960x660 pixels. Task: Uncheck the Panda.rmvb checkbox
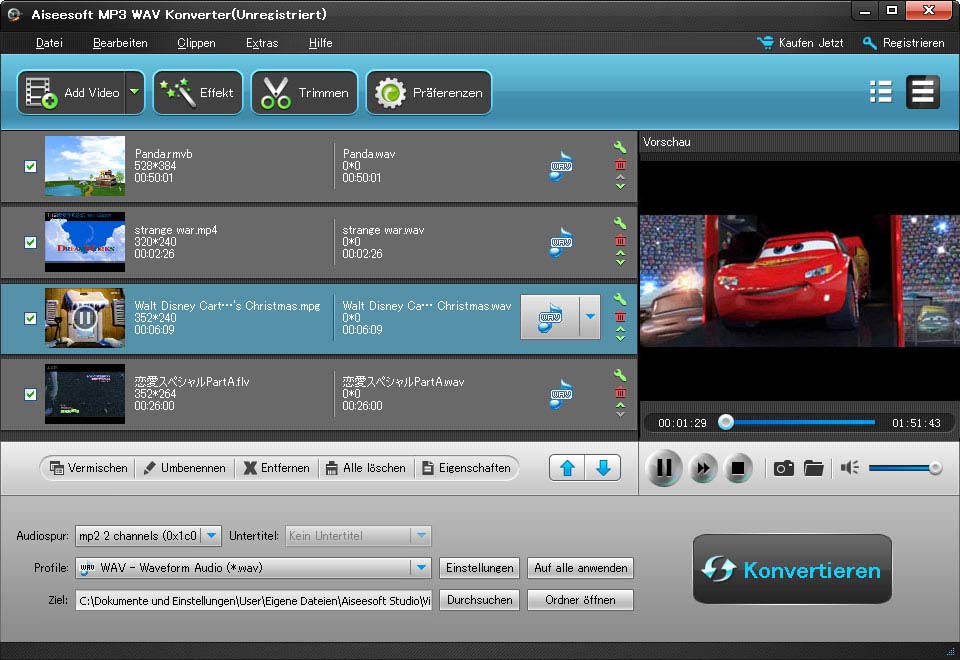[30, 167]
